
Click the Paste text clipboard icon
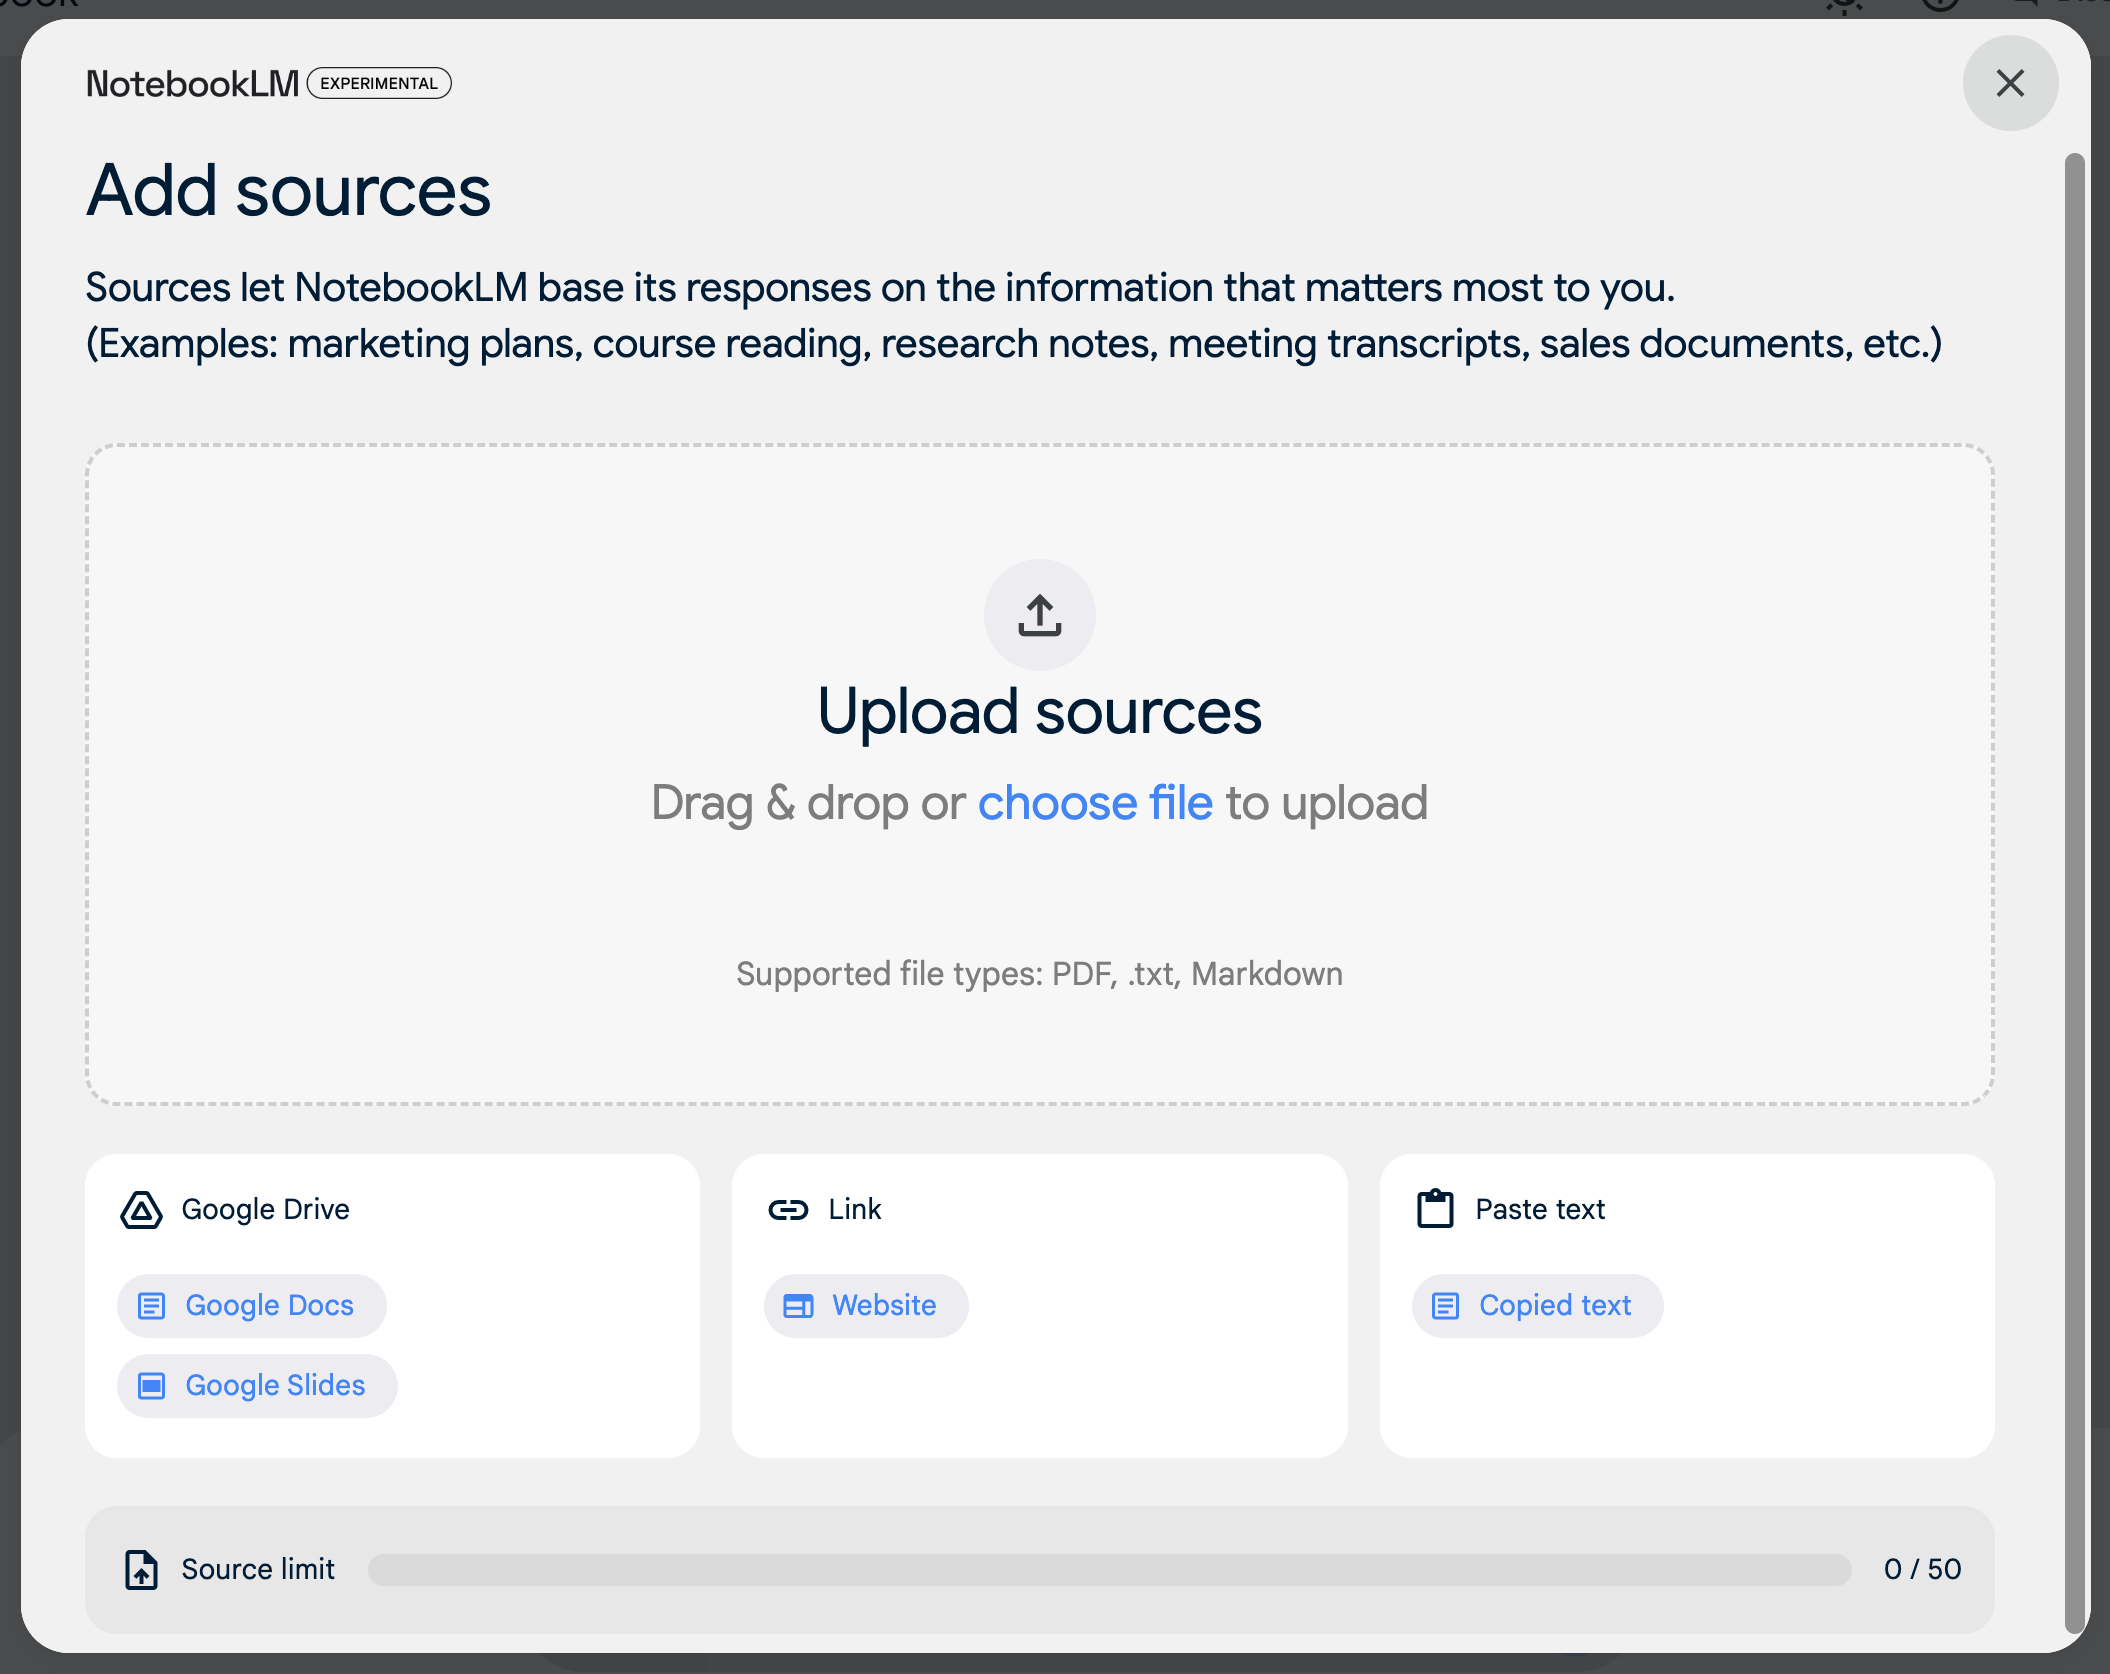(1435, 1209)
